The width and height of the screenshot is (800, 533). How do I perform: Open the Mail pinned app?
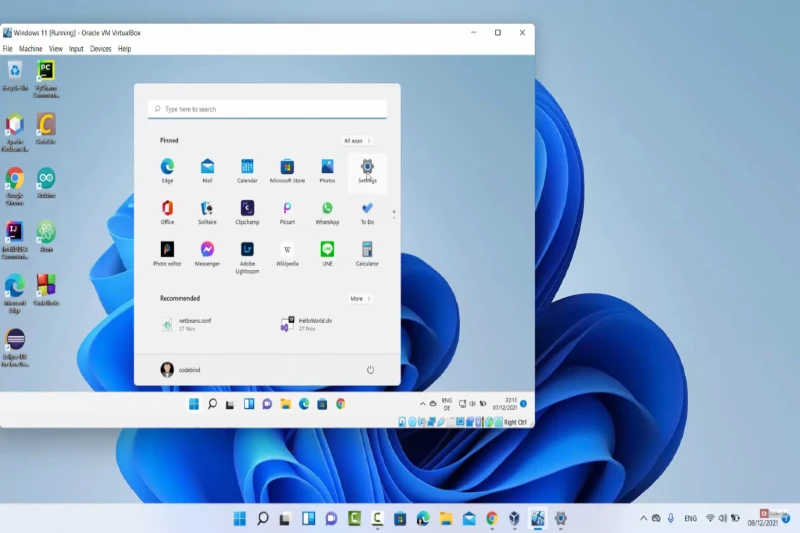click(207, 171)
